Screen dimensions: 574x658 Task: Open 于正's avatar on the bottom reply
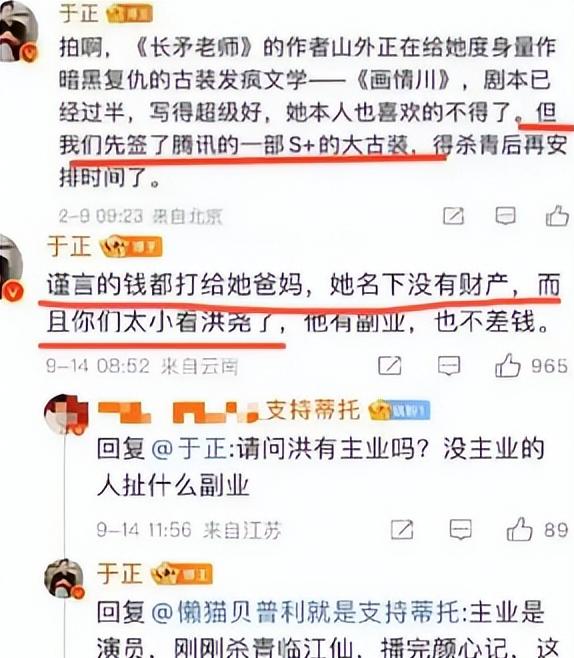point(65,579)
